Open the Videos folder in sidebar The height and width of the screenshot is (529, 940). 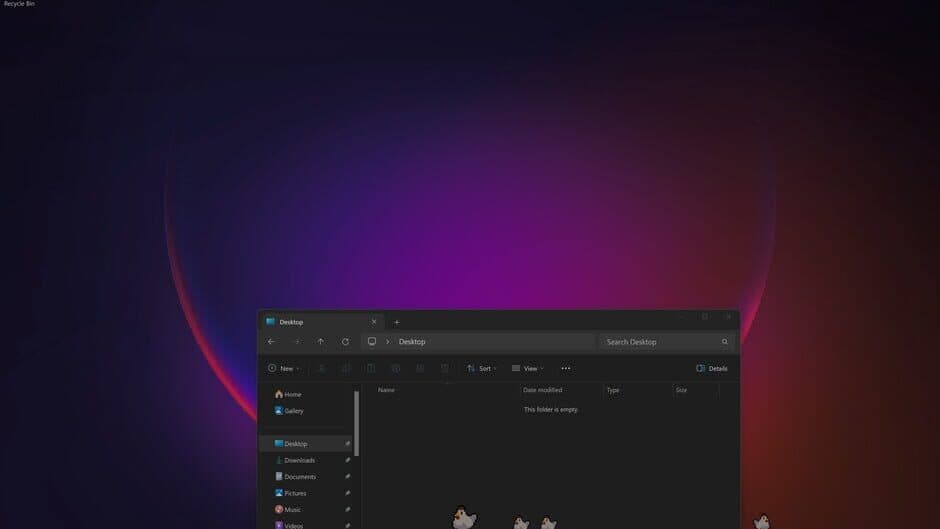pos(289,525)
